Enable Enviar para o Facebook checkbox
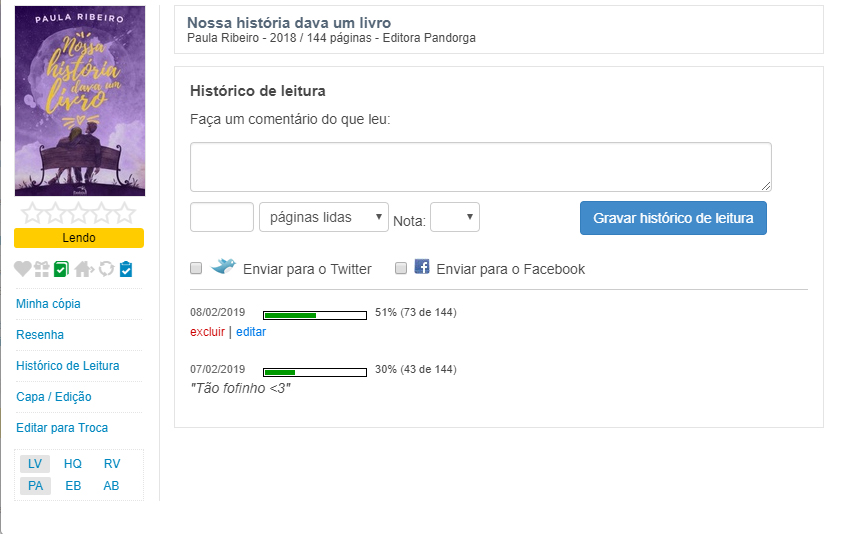Viewport: 846px width, 534px height. [401, 268]
